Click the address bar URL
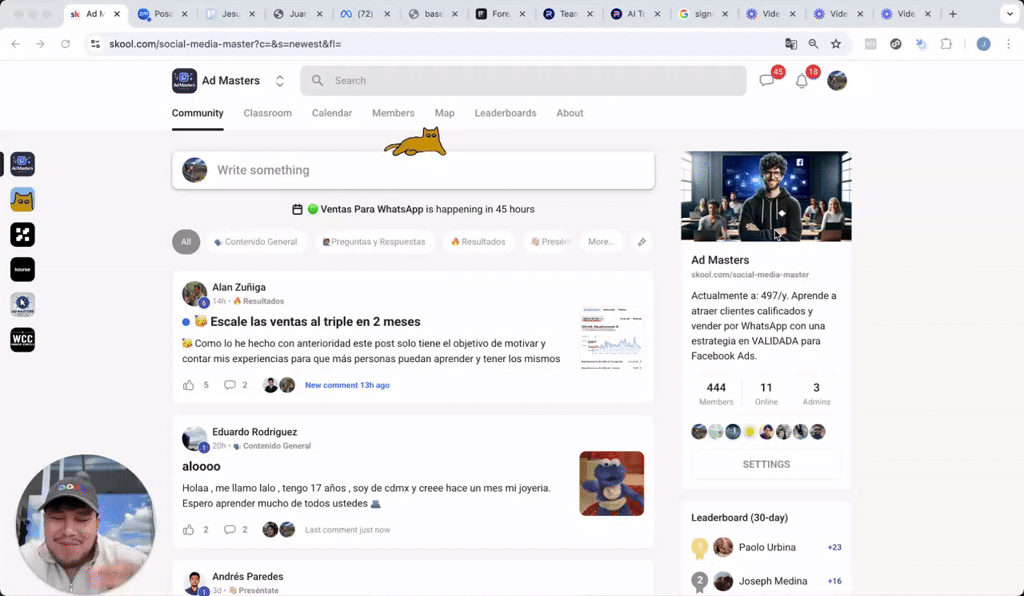Image resolution: width=1024 pixels, height=596 pixels. coord(225,44)
